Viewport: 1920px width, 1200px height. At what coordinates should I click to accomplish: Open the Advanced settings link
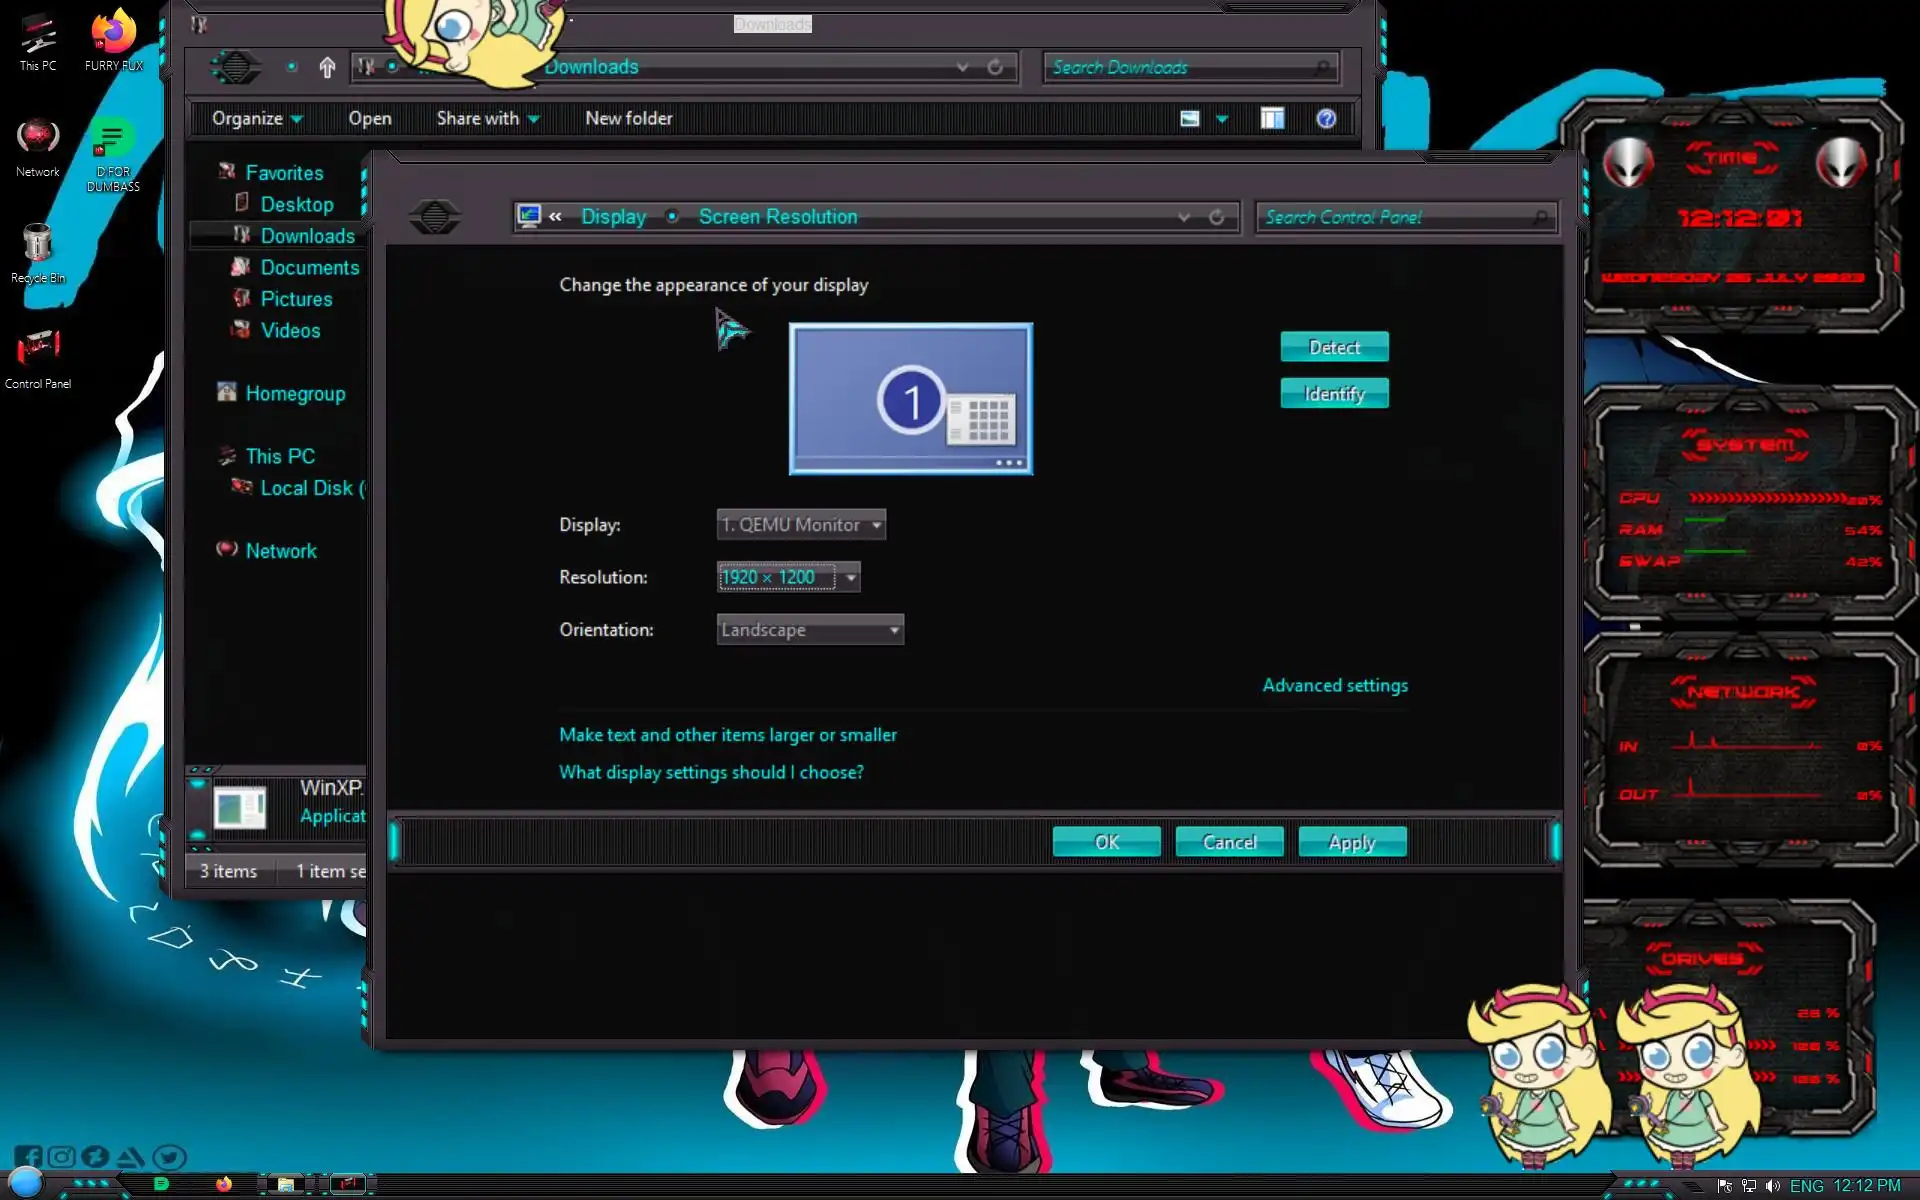tap(1335, 686)
